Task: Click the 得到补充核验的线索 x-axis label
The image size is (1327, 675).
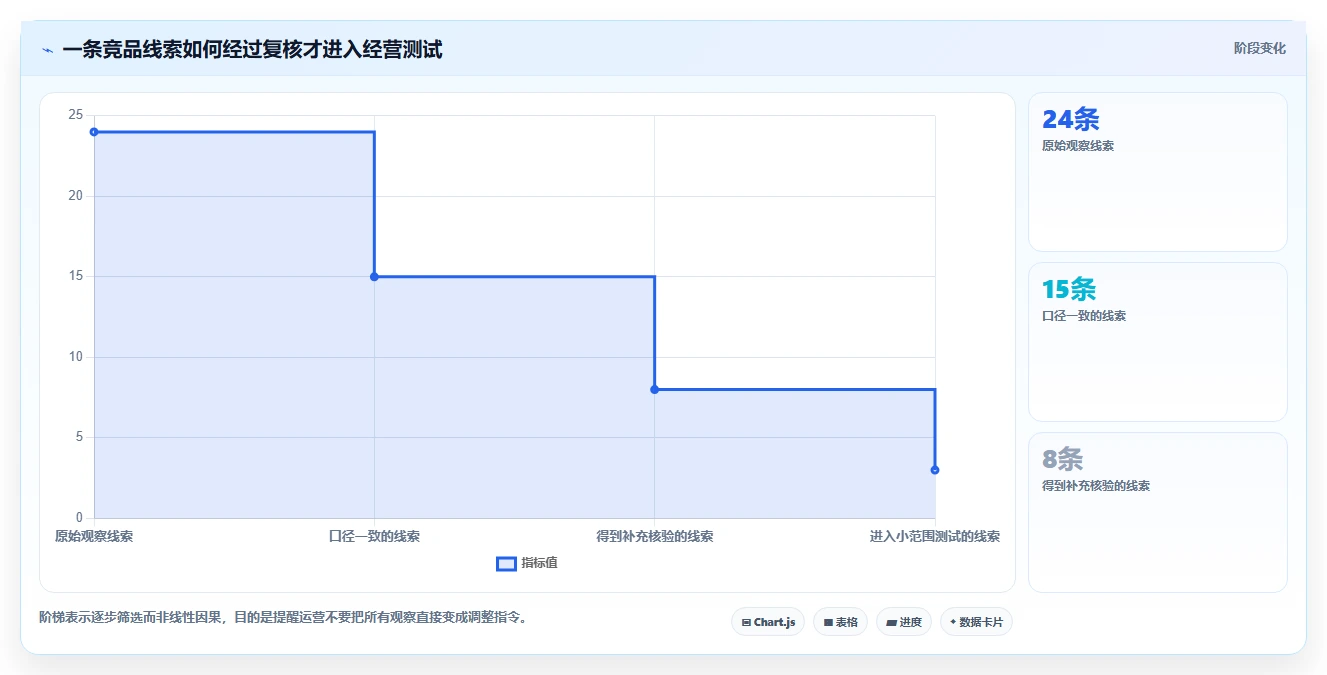Action: [654, 536]
